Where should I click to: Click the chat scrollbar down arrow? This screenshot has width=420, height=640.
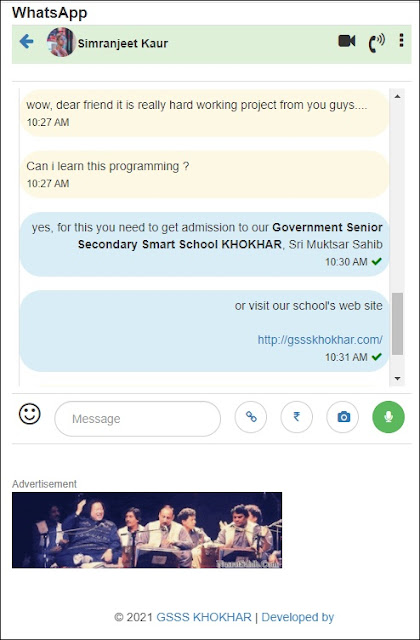(x=397, y=378)
